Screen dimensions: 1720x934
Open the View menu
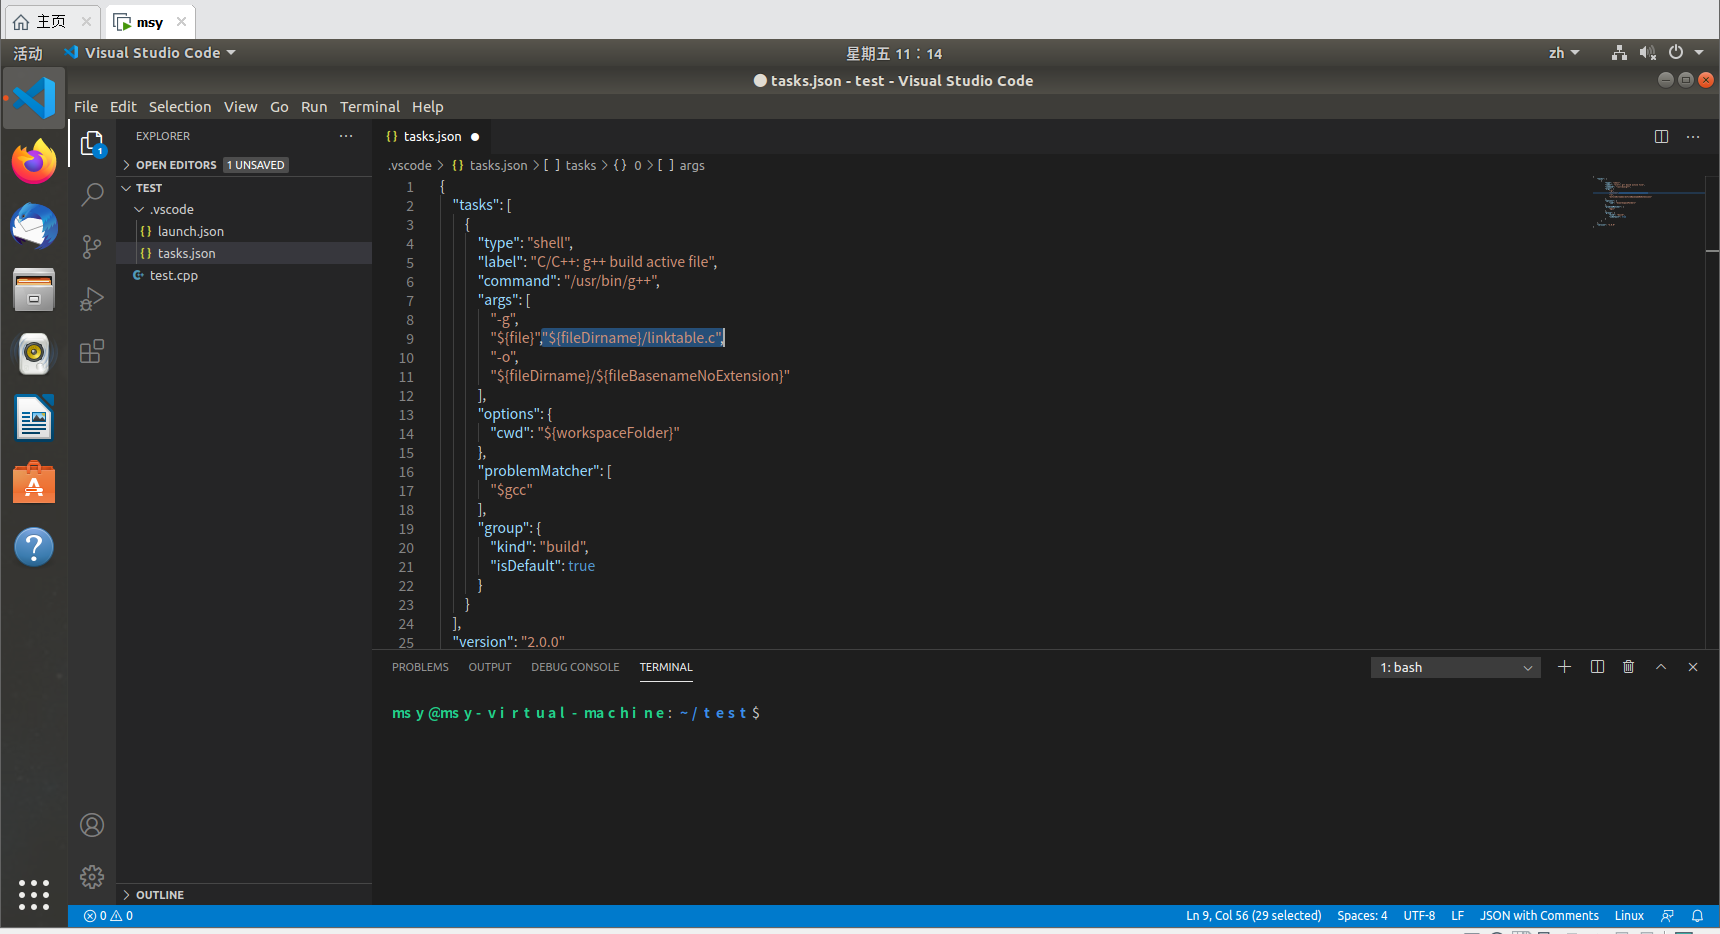(240, 107)
